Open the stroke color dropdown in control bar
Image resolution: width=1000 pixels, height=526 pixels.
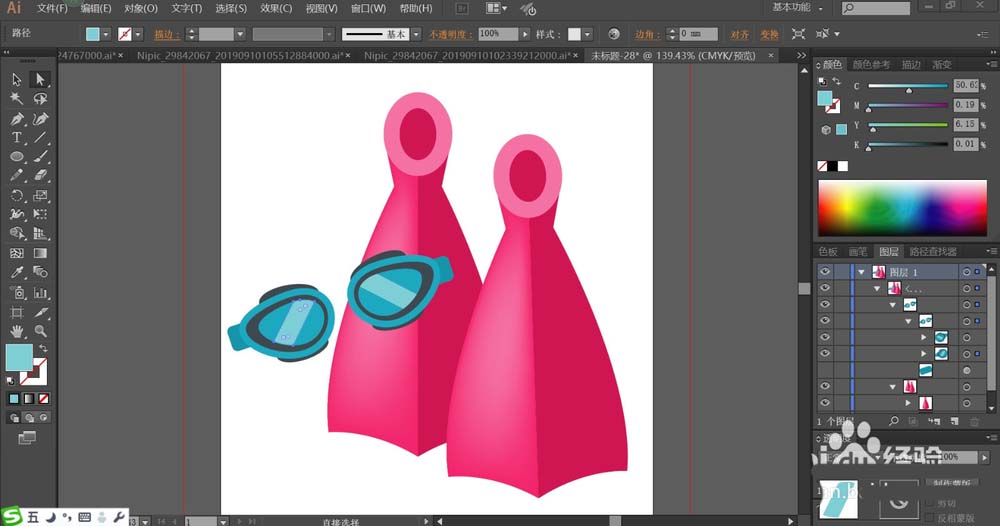click(x=138, y=34)
